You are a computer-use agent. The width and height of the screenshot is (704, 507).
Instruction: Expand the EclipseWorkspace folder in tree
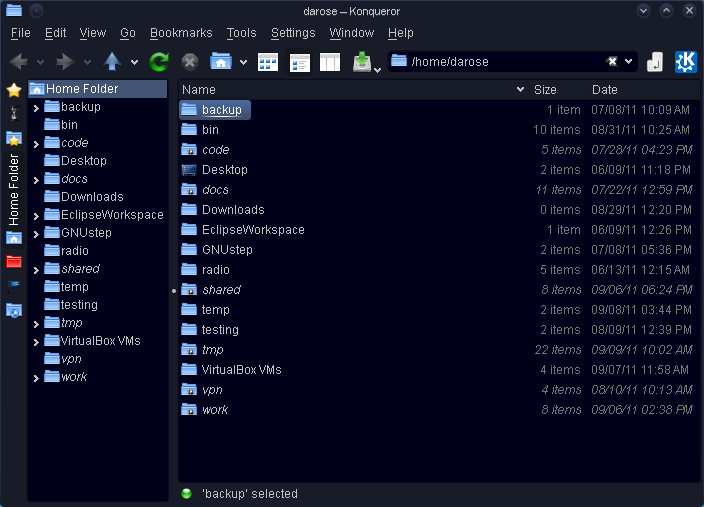[36, 216]
